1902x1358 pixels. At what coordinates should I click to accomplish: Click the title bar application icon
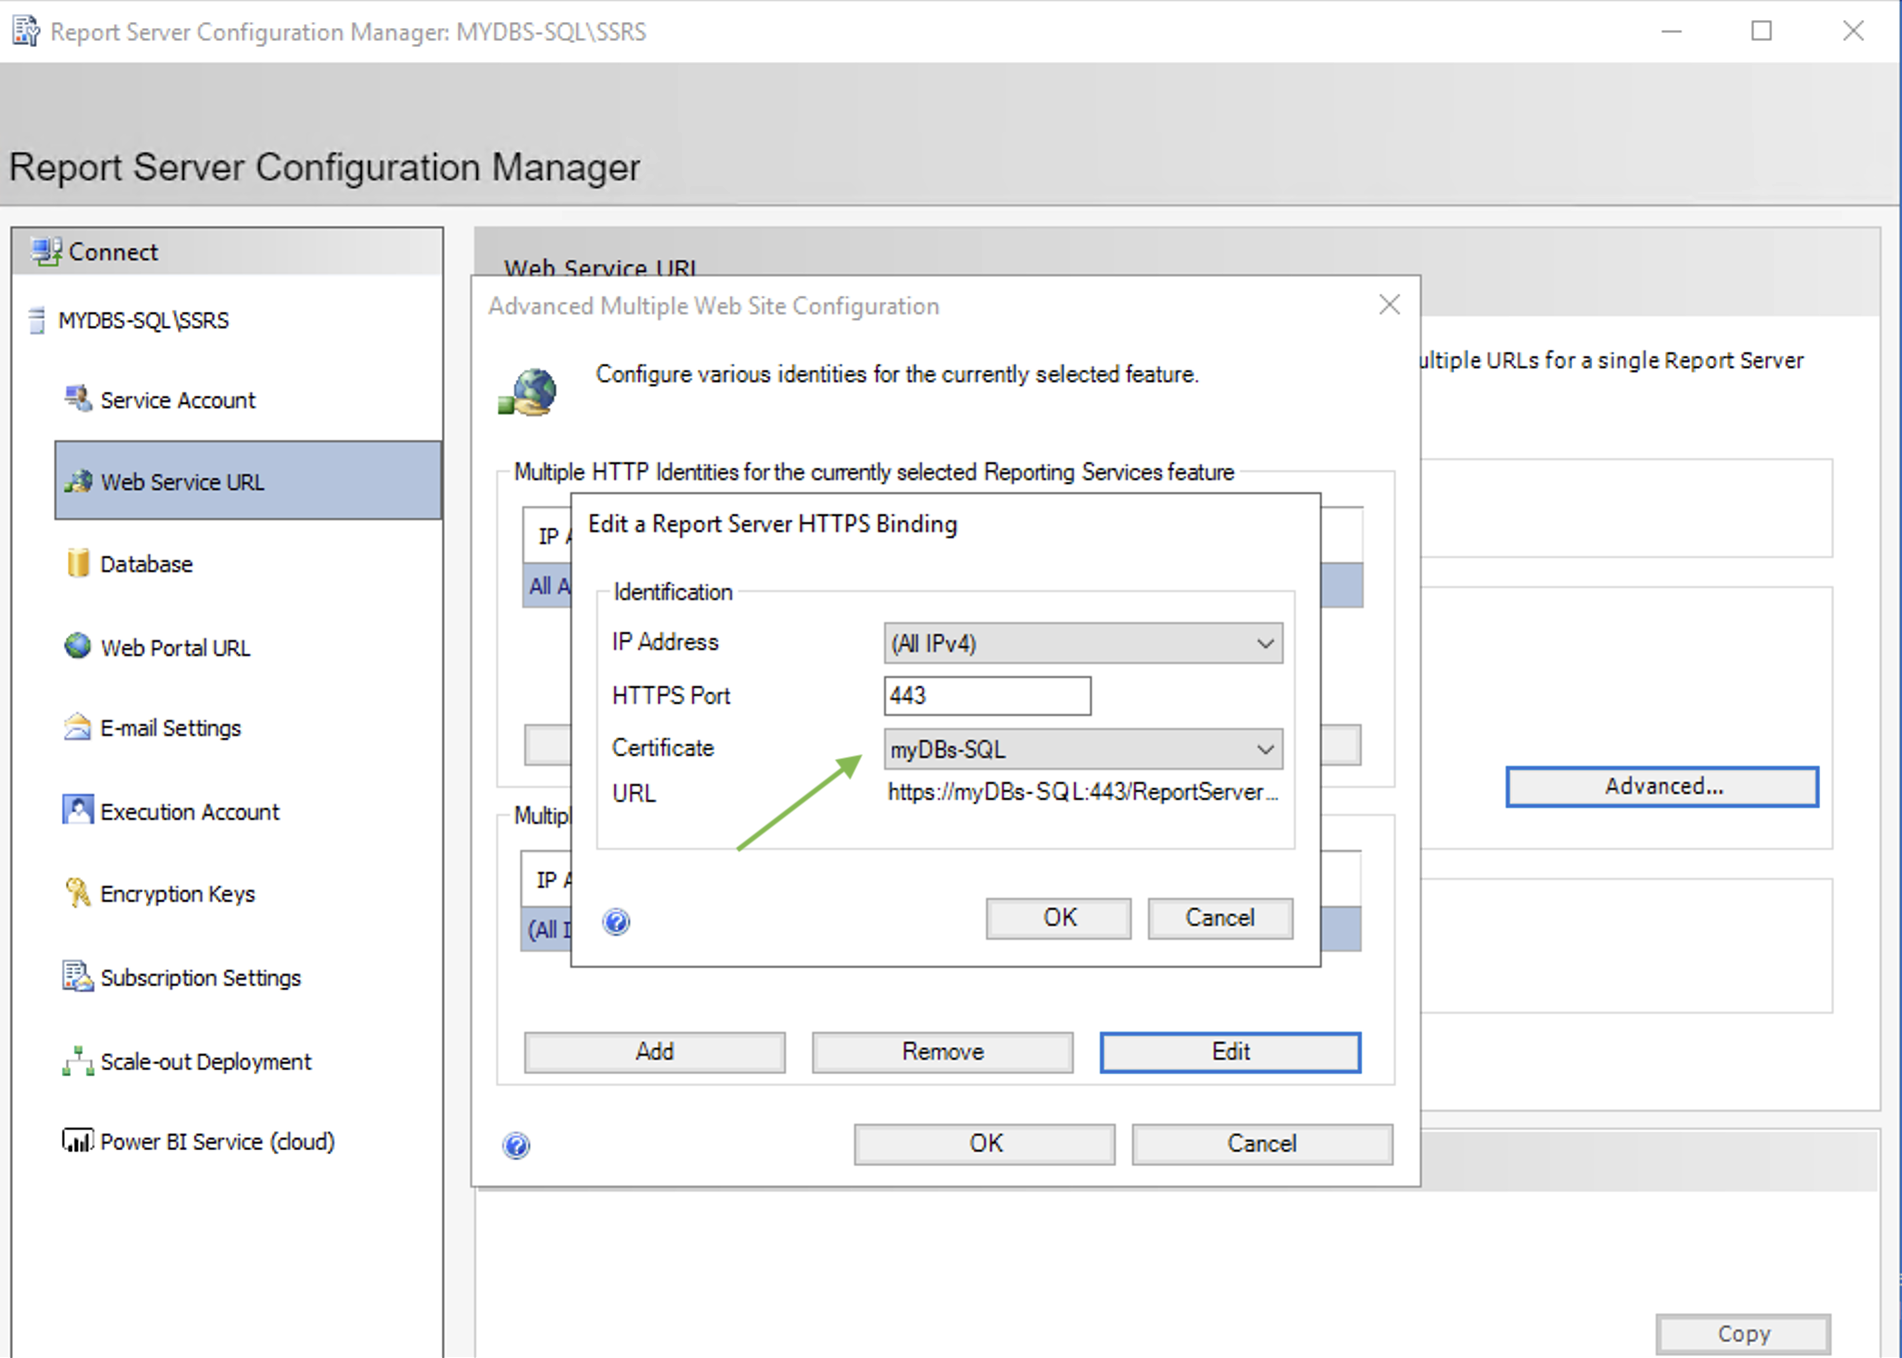[x=26, y=31]
